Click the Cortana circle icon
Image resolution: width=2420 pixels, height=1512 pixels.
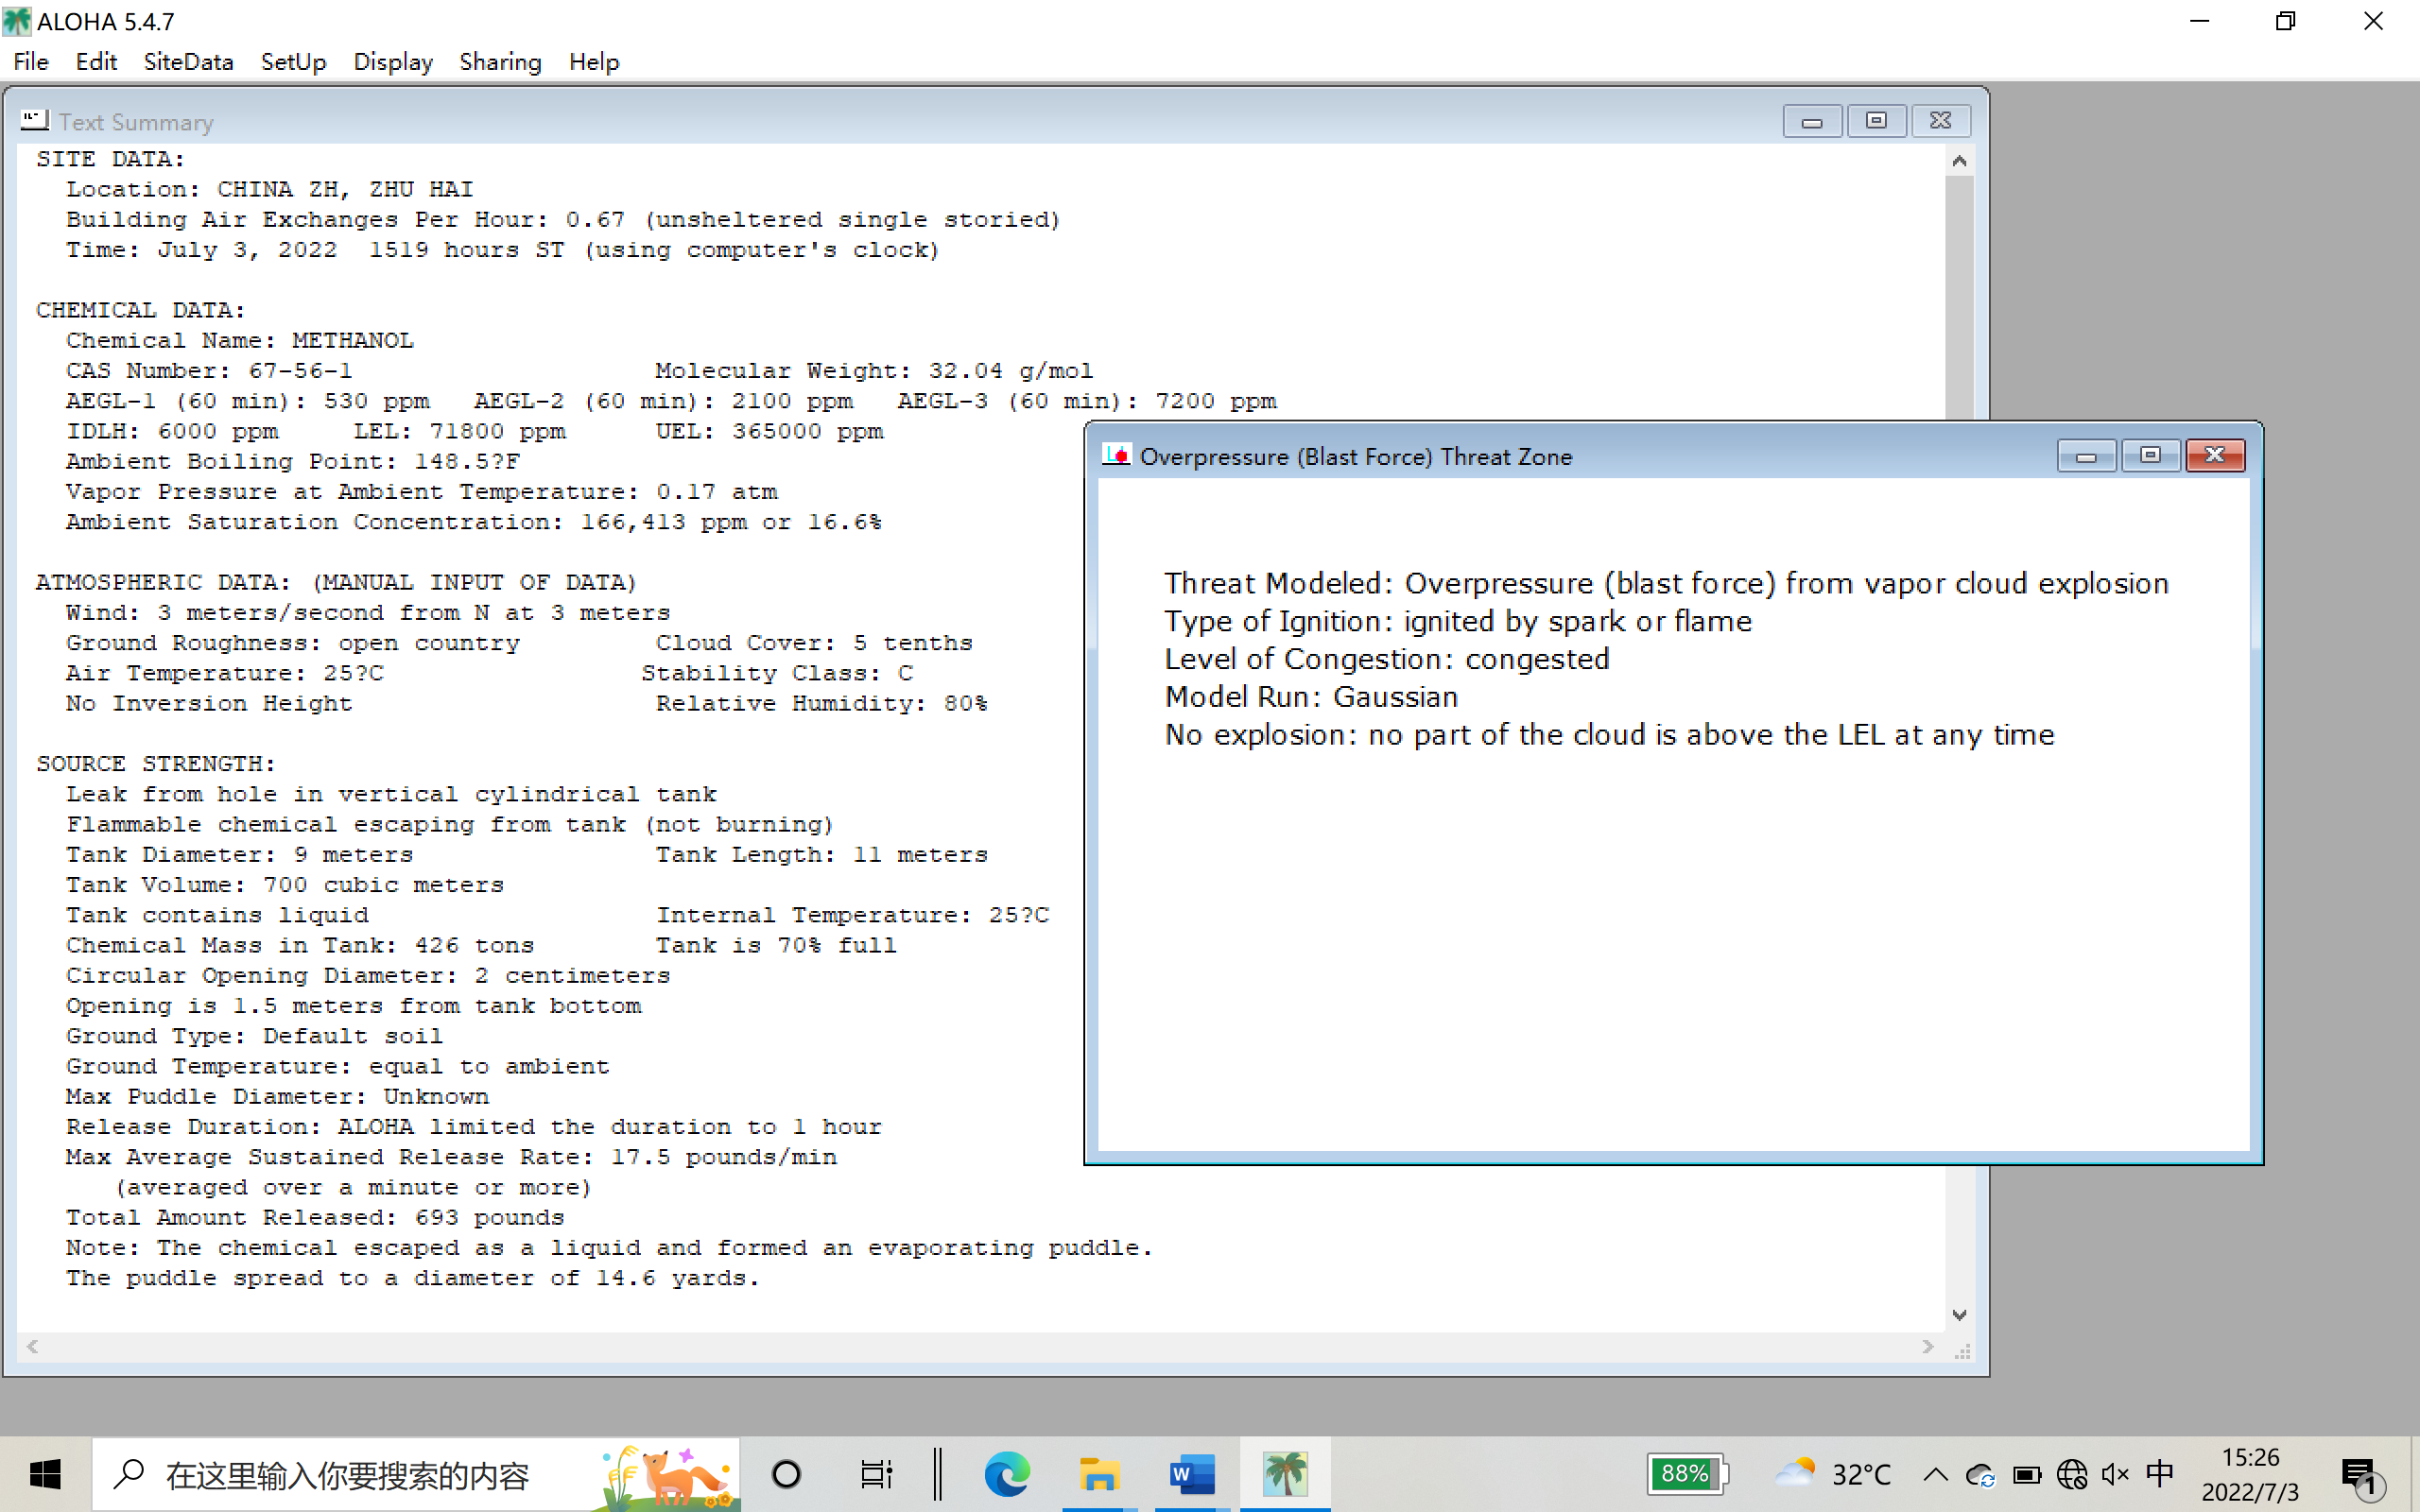(786, 1474)
